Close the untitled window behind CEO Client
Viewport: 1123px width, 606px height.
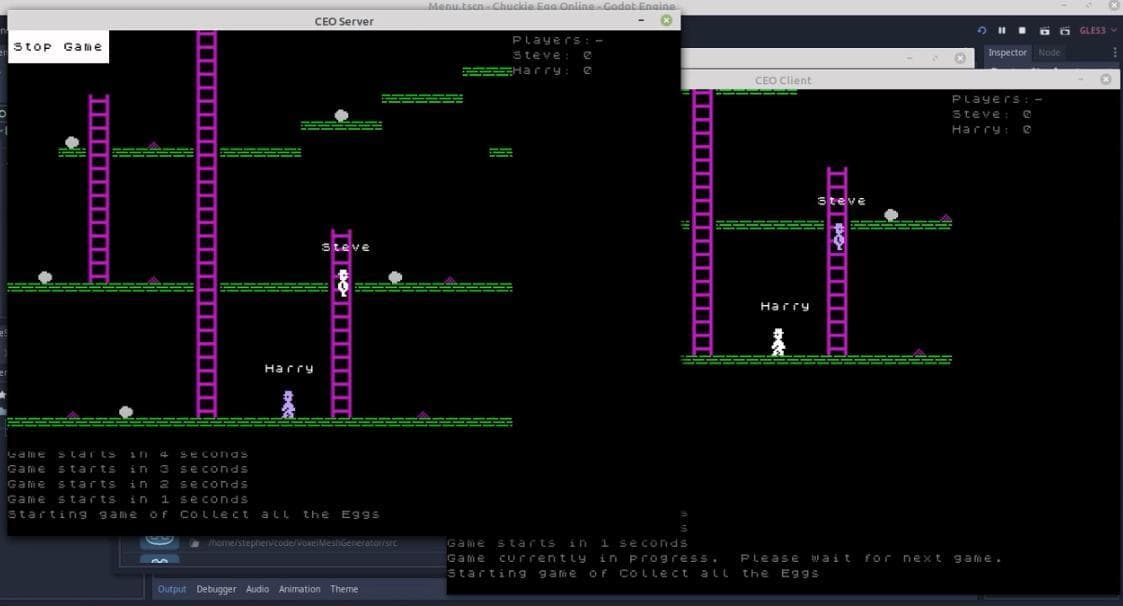[x=960, y=58]
